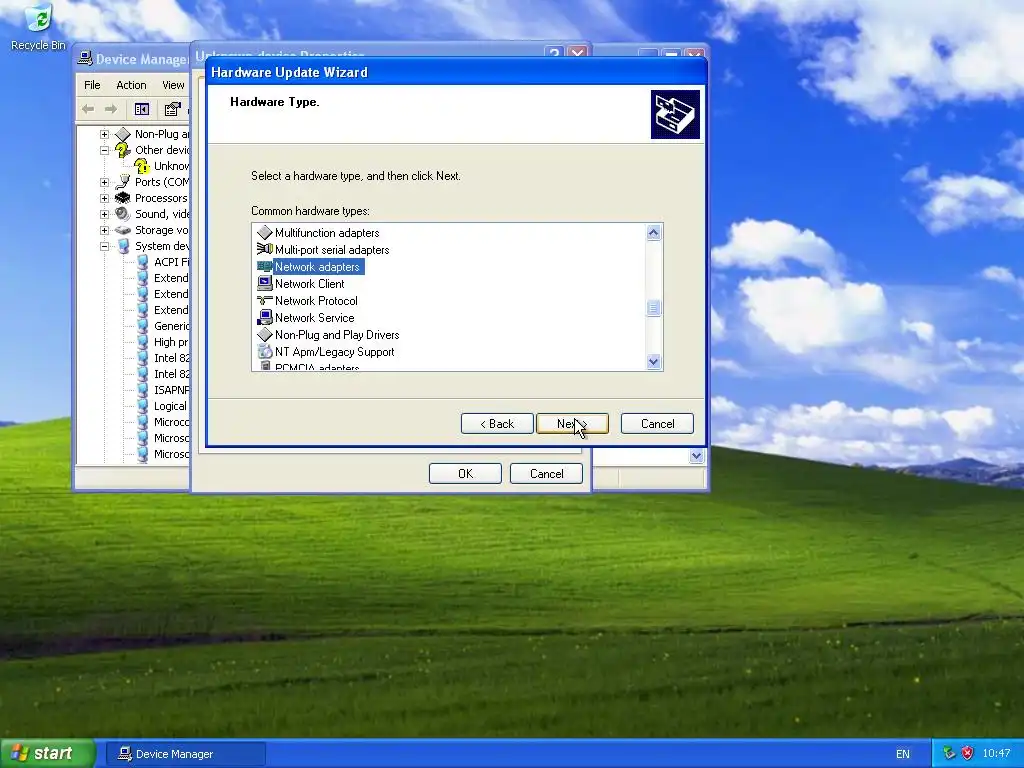
Task: Expand the Processors node
Action: 104,198
